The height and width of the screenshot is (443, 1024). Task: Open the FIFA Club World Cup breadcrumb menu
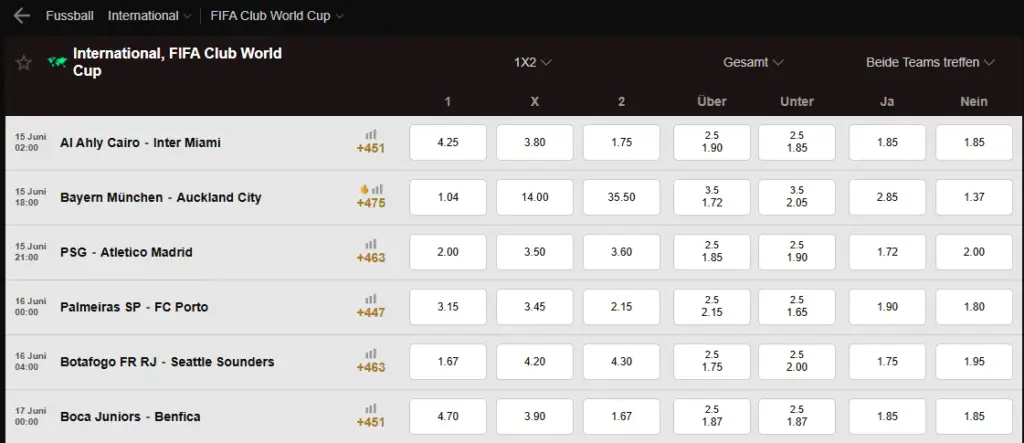coord(277,16)
